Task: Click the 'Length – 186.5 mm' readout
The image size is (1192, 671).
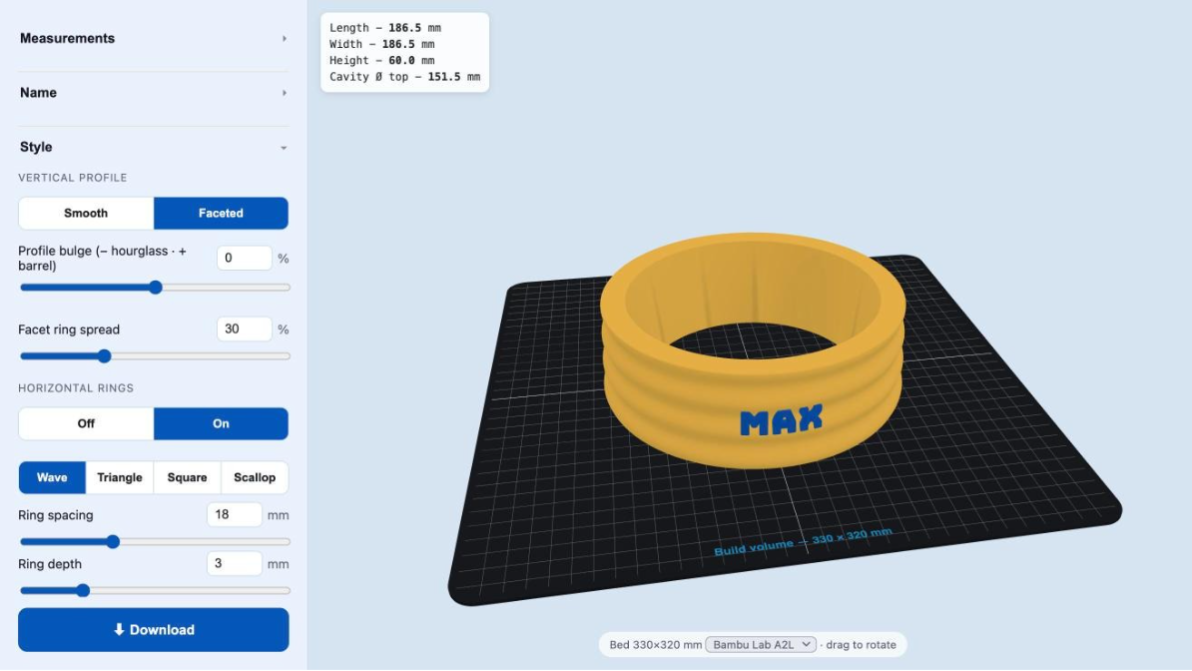Action: click(x=385, y=28)
